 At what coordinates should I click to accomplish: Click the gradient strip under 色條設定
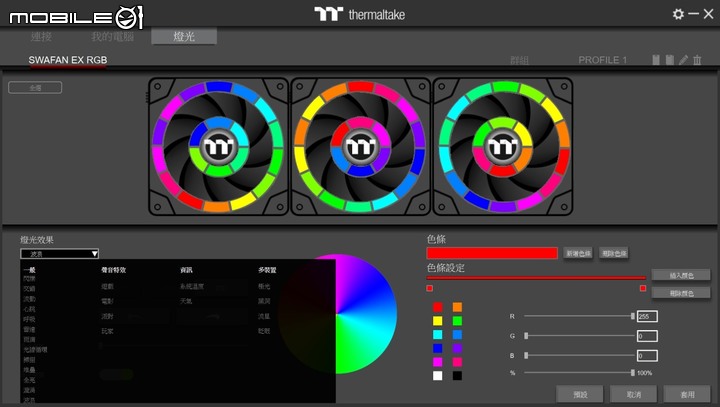coord(536,278)
